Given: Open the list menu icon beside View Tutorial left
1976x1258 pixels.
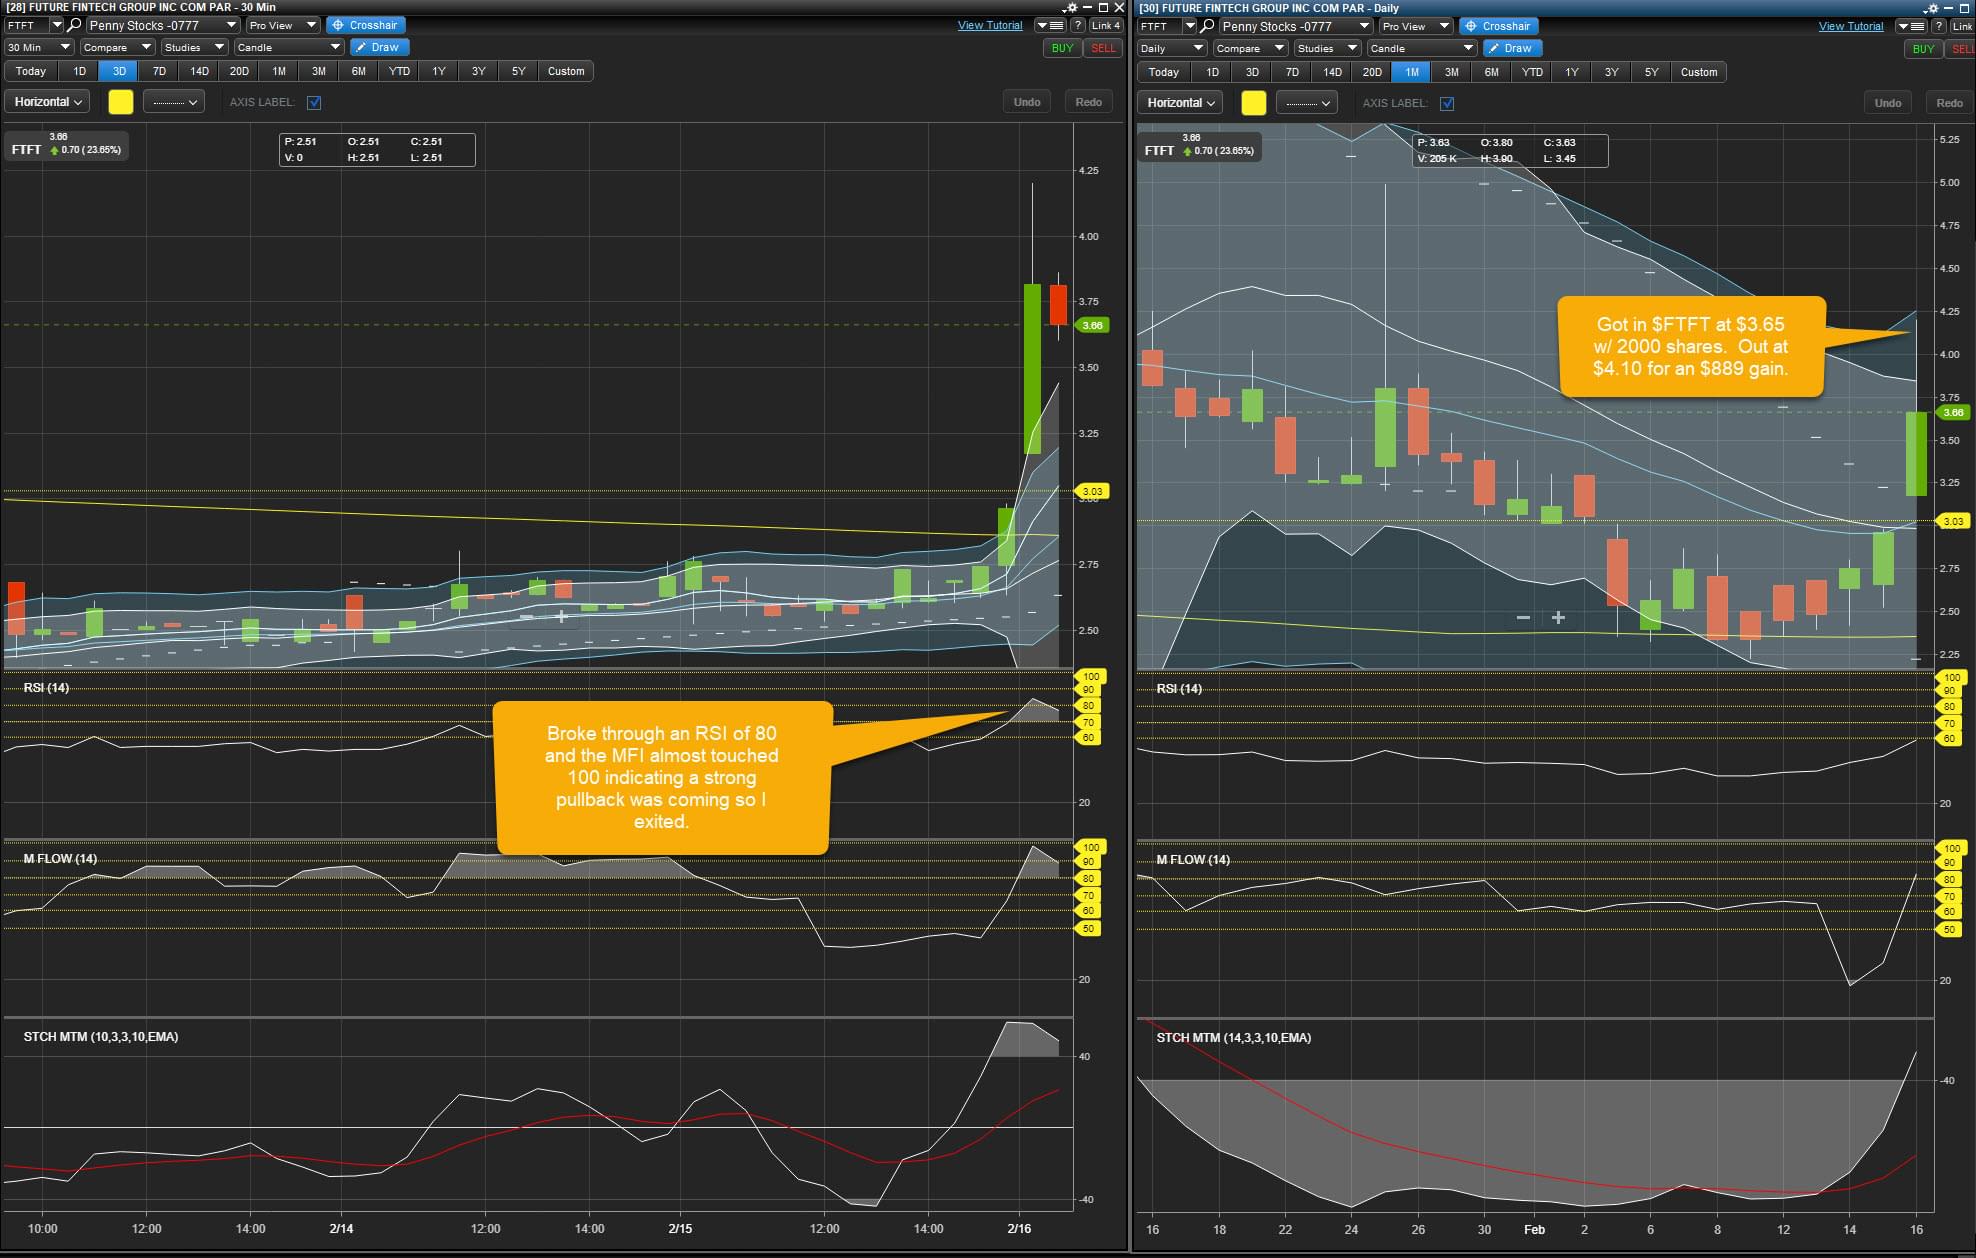Looking at the screenshot, I should click(x=1050, y=25).
